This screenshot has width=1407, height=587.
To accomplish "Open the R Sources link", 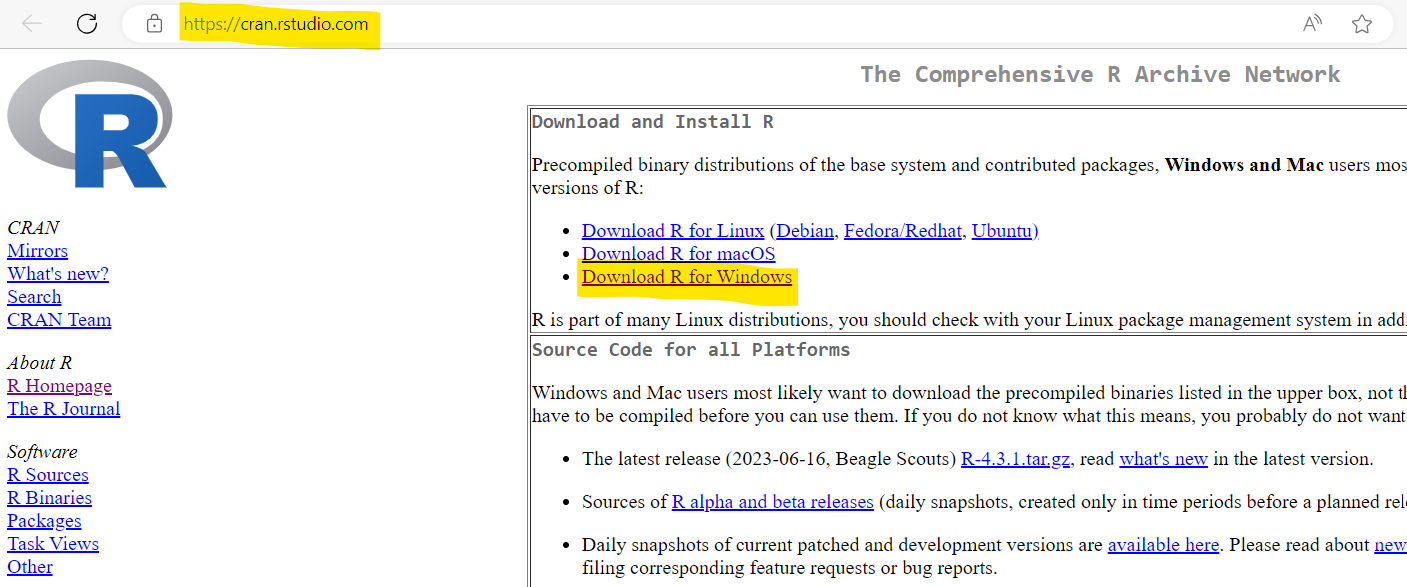I will click(x=48, y=475).
